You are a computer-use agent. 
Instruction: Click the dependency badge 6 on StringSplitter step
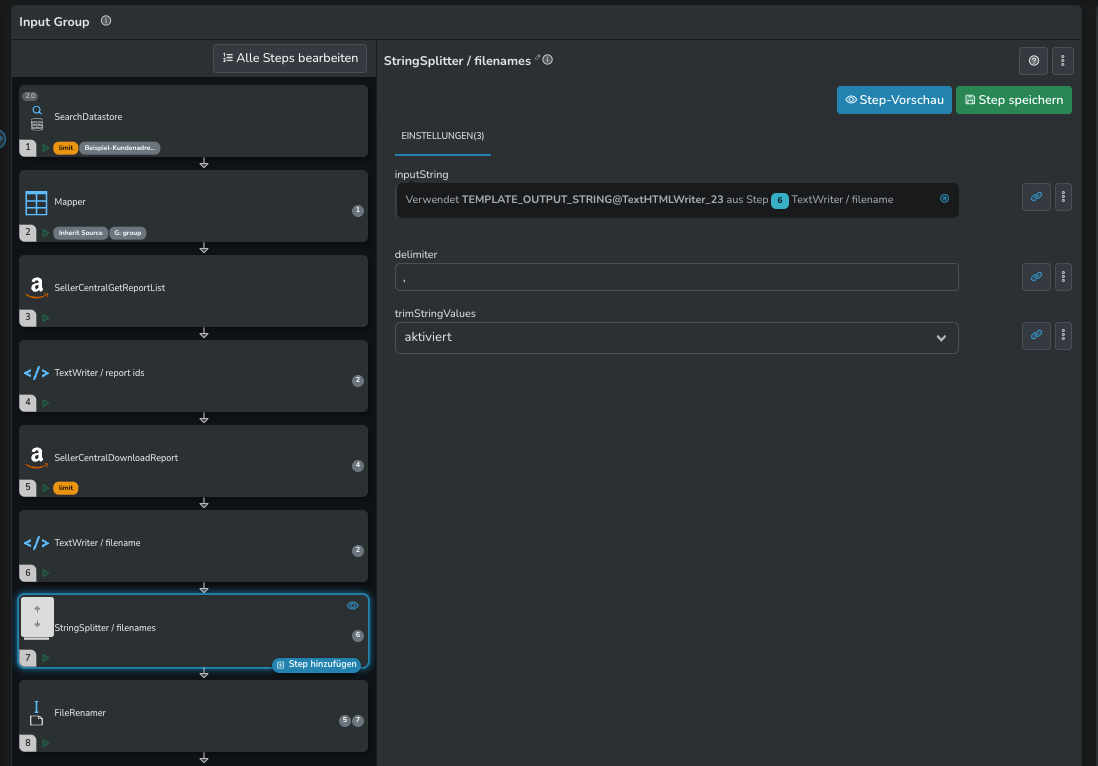pyautogui.click(x=358, y=635)
